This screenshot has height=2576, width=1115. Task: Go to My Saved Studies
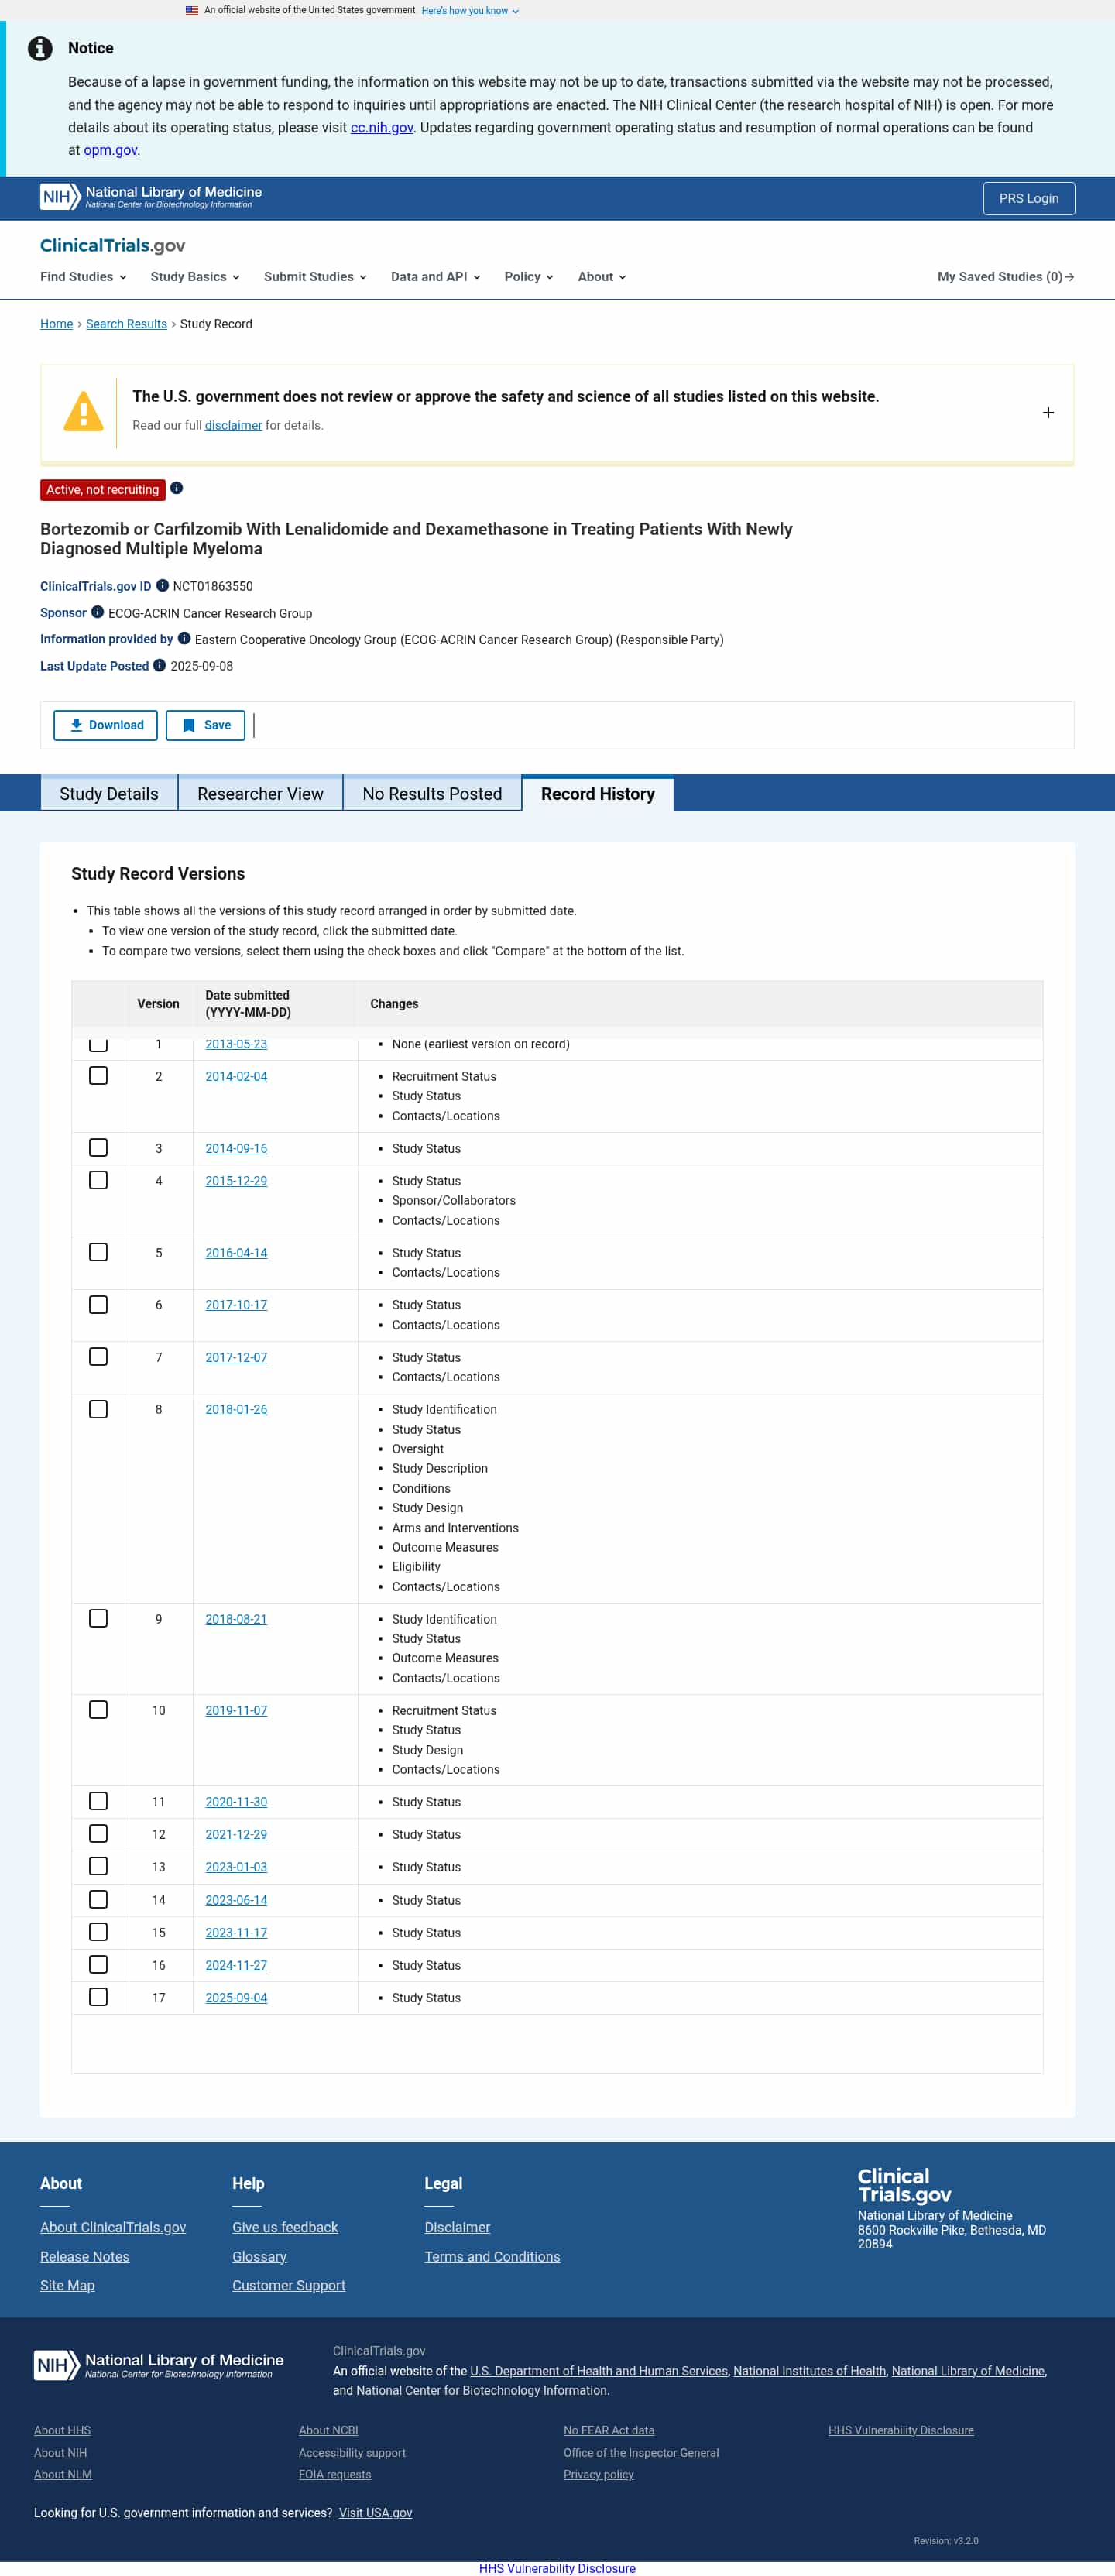click(x=1005, y=277)
